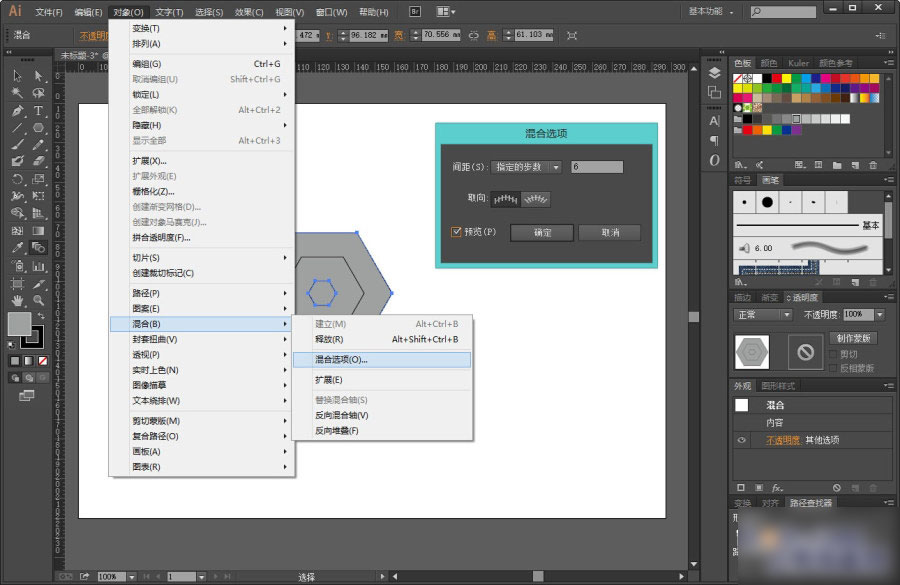Click the orange 不透明度 link in Appearance
This screenshot has width=900, height=585.
point(783,440)
